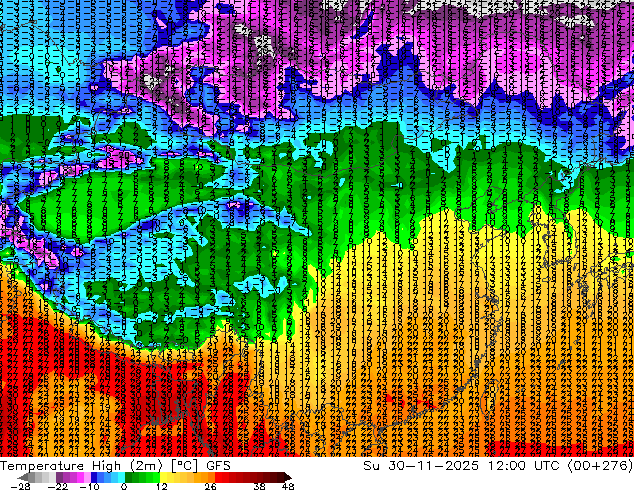Click the yellow swatch in the color bar

click(163, 477)
